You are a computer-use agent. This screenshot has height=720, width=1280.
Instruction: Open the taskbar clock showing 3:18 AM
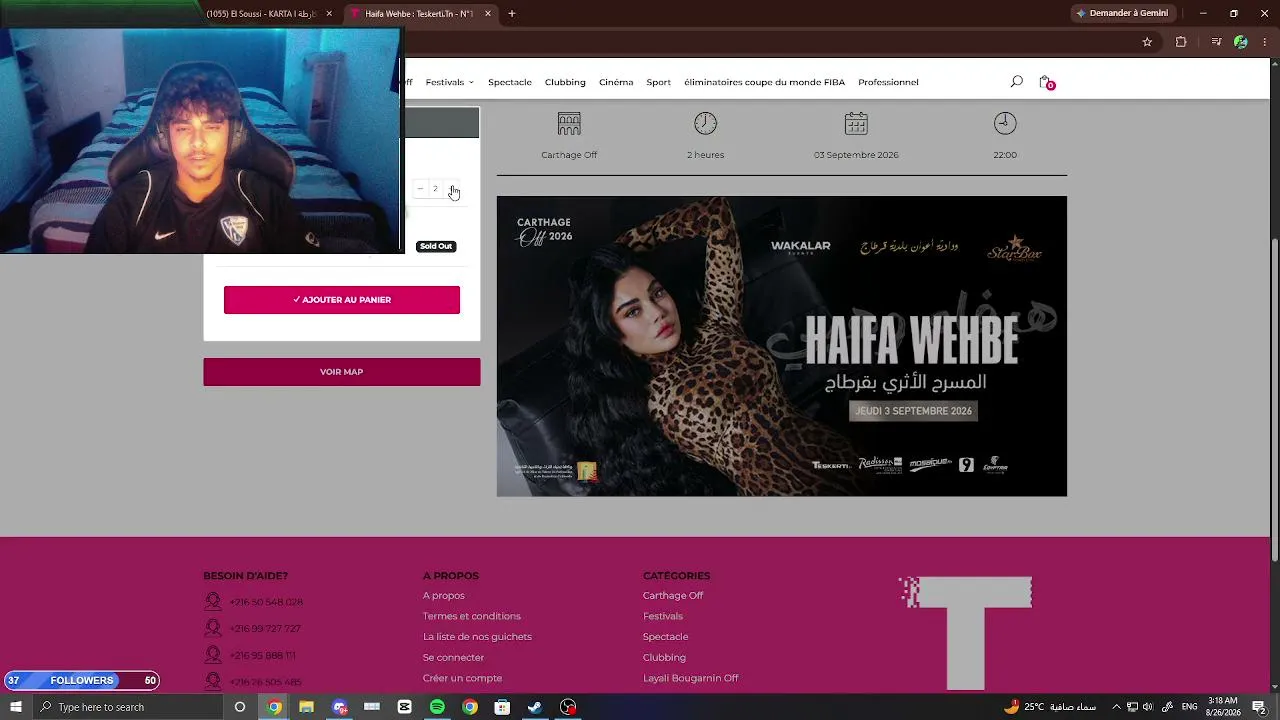[1223, 707]
